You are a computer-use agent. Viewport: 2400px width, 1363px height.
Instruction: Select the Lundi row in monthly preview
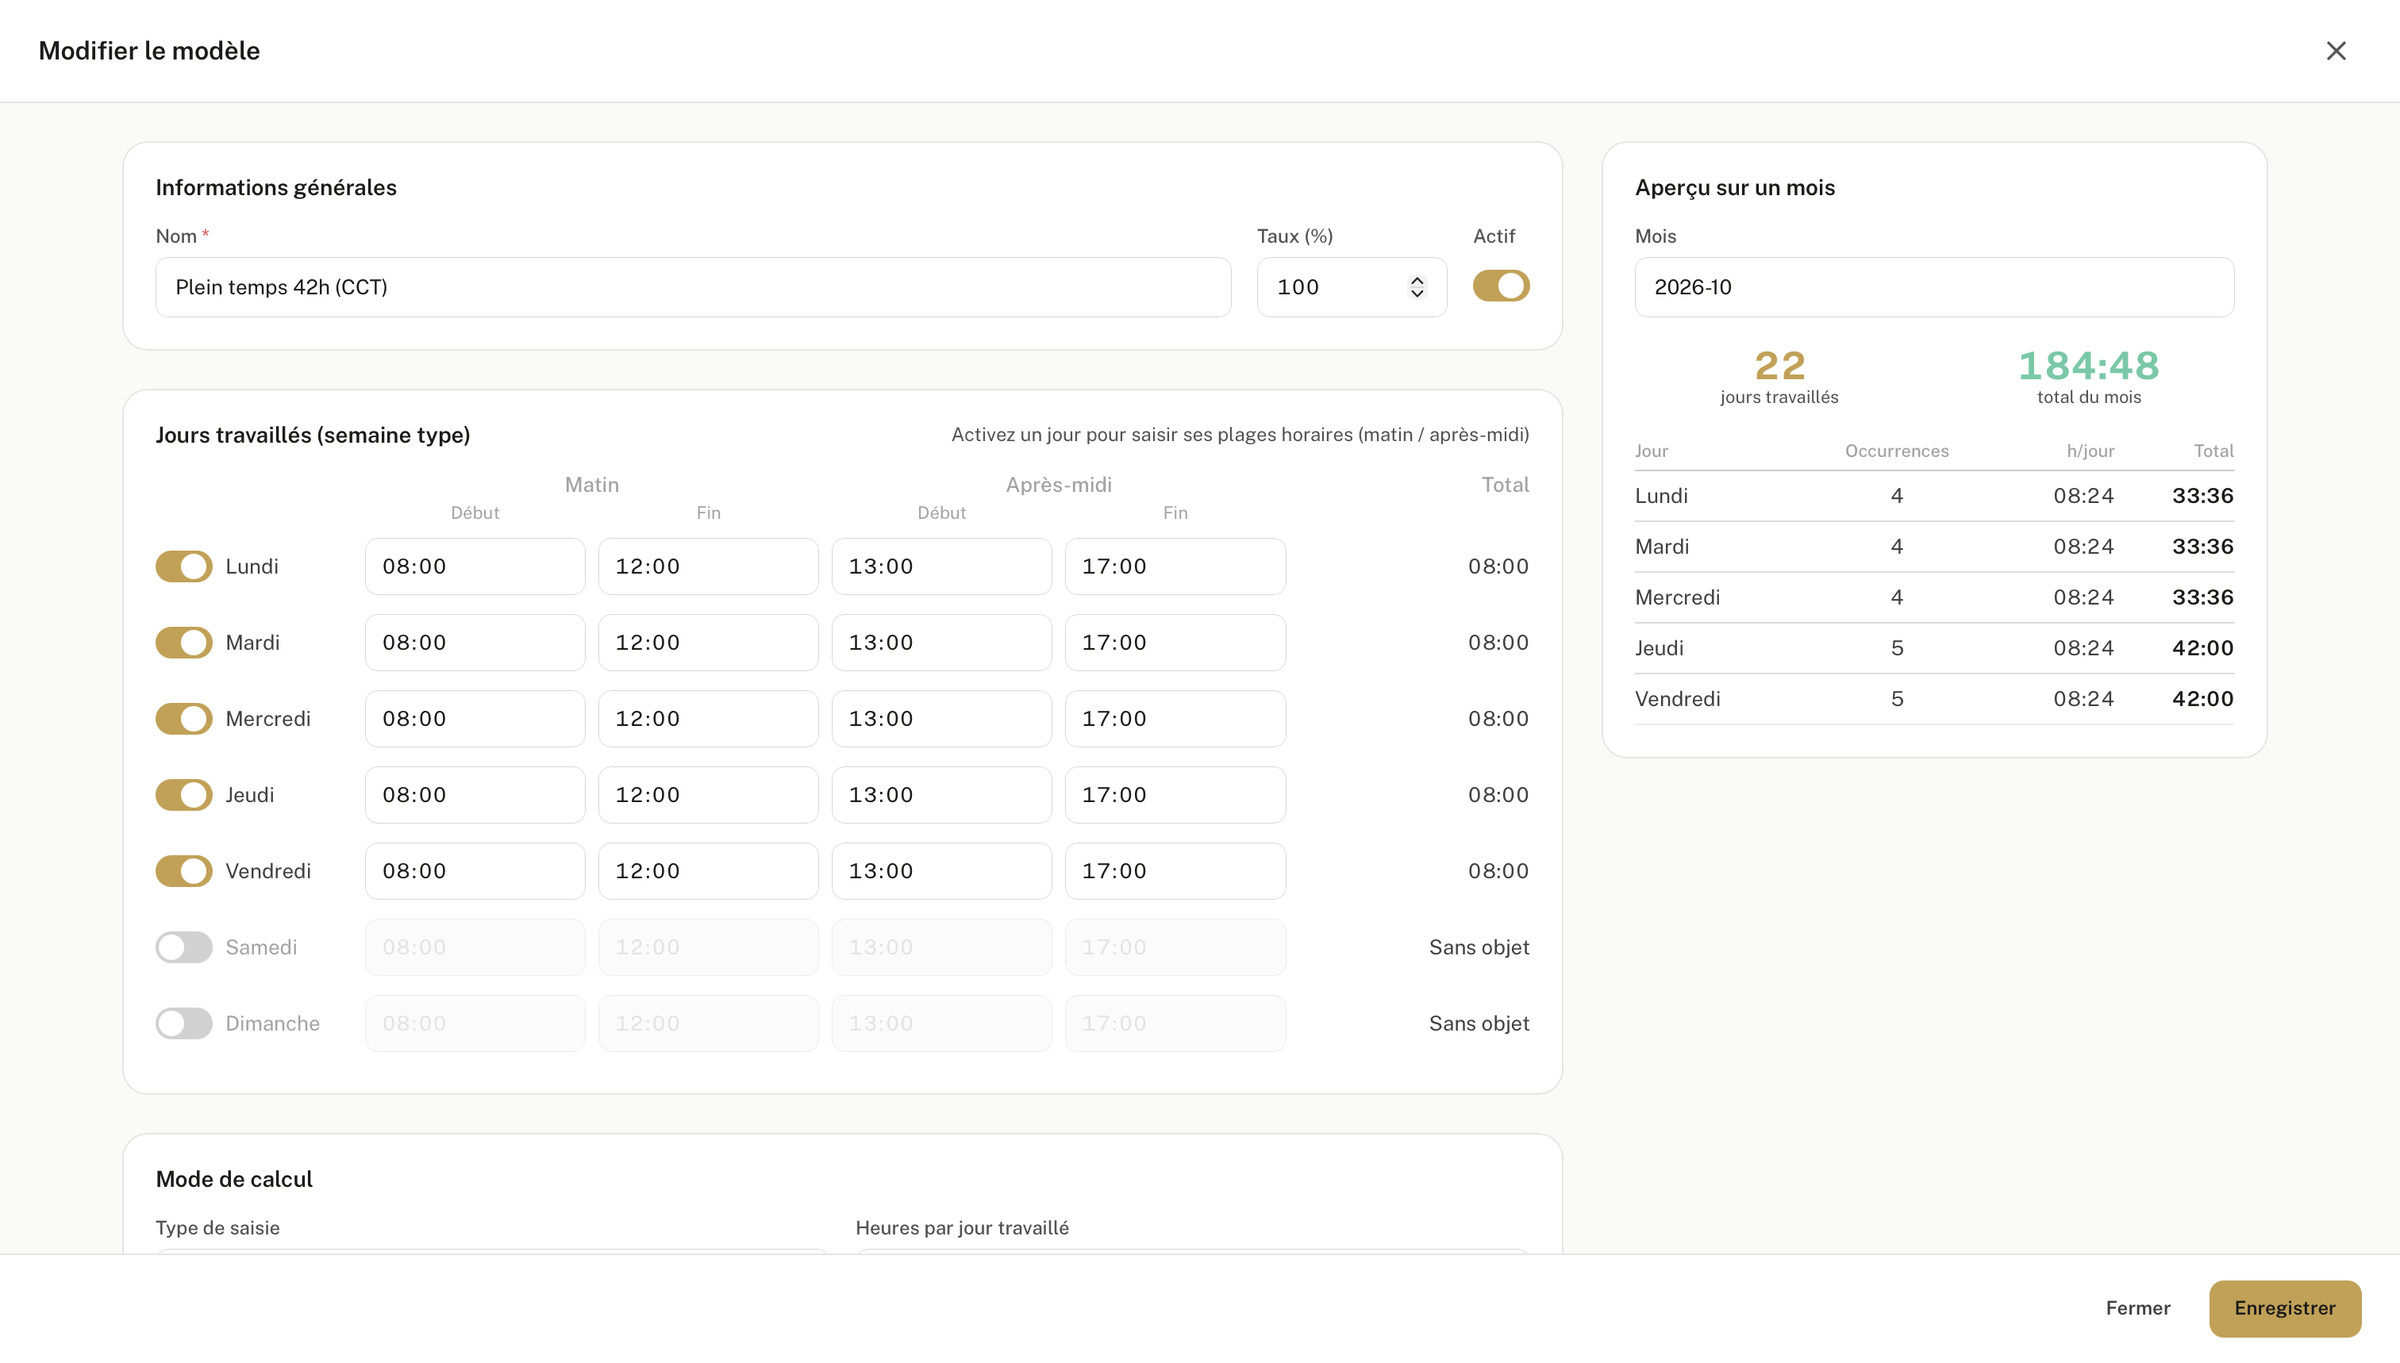(1934, 496)
